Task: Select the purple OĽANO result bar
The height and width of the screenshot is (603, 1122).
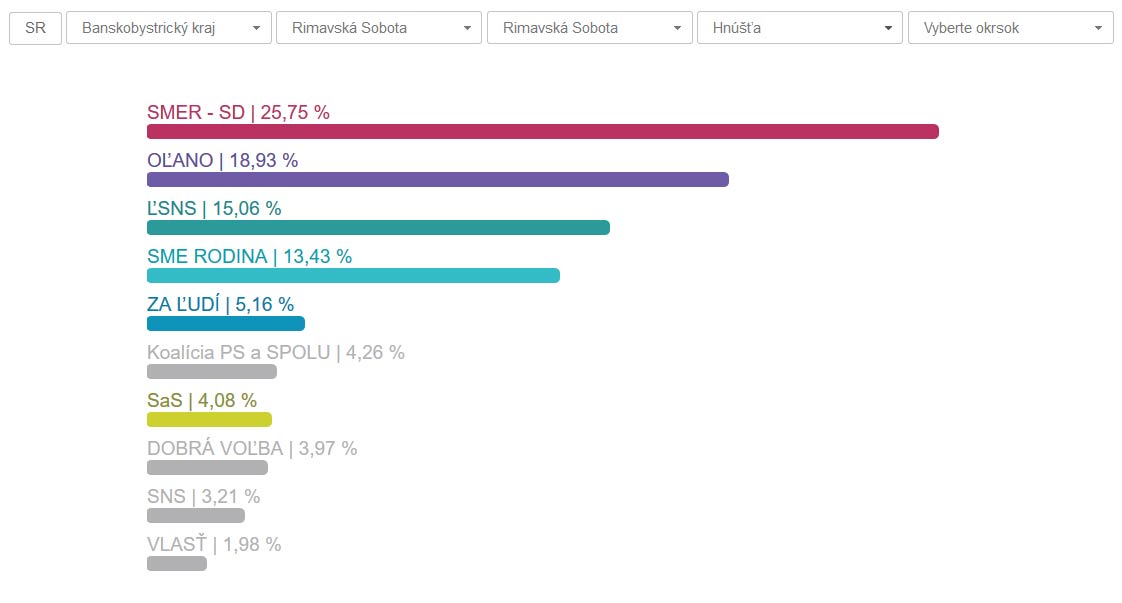Action: click(x=437, y=180)
